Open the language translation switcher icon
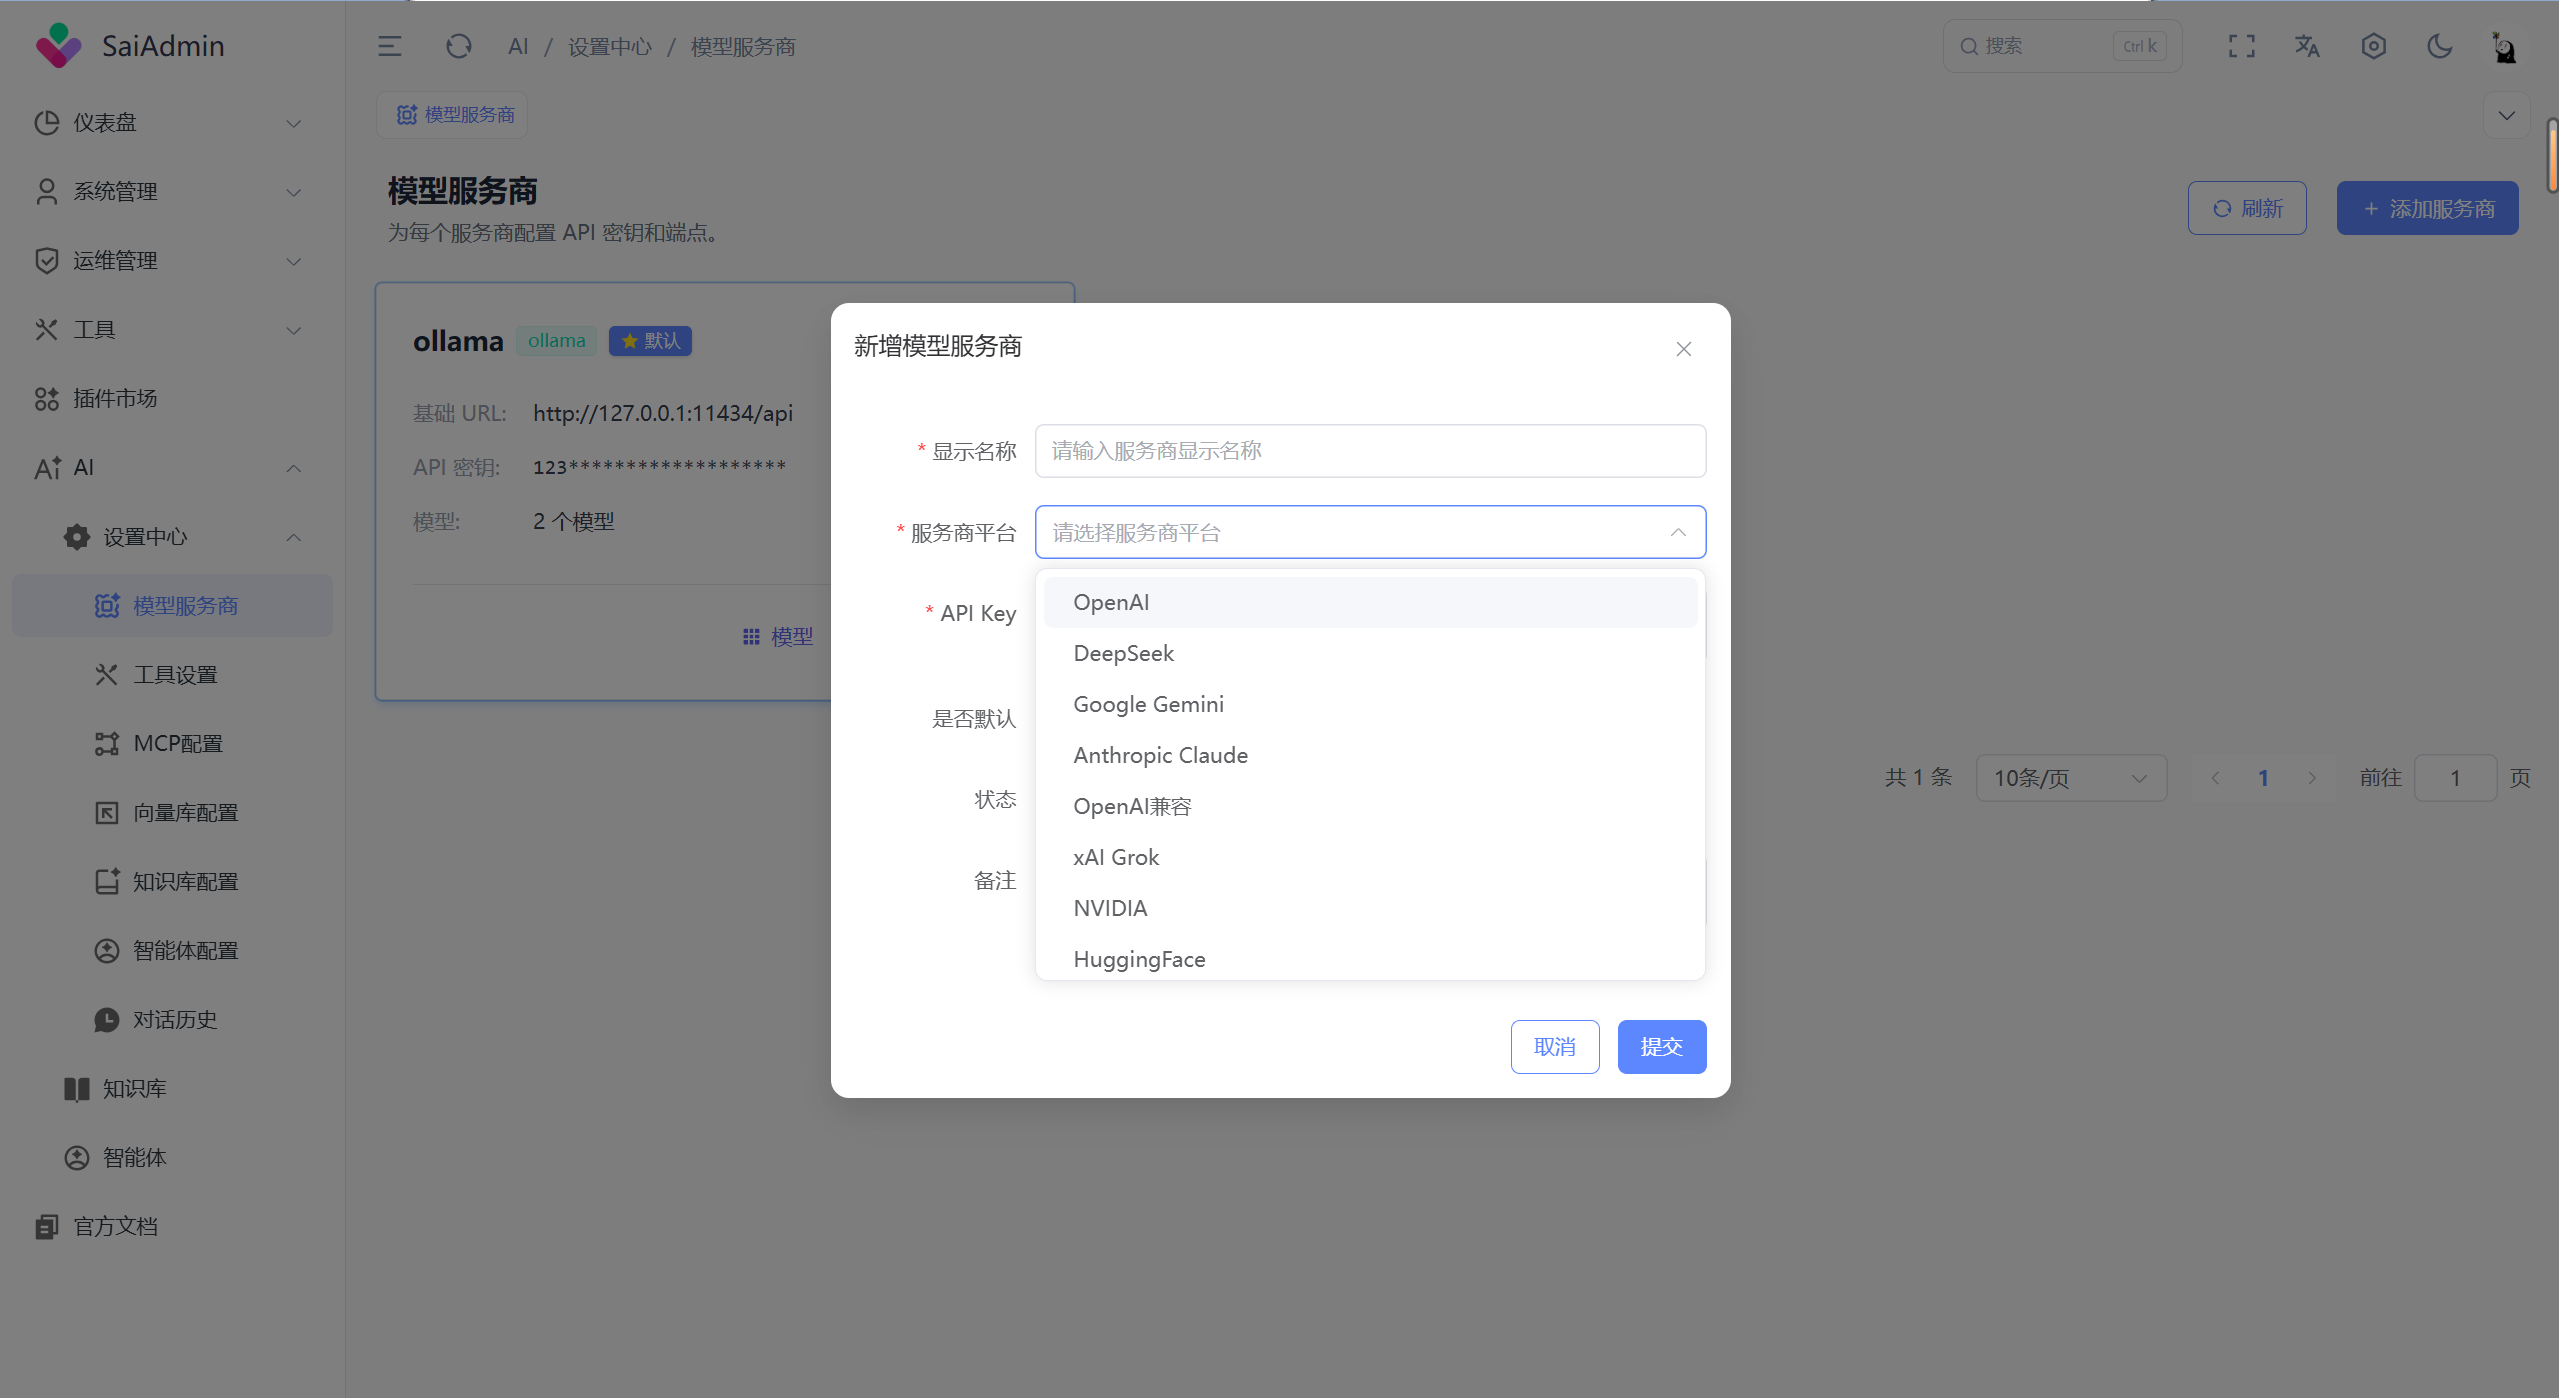Image resolution: width=2559 pixels, height=1398 pixels. point(2307,46)
